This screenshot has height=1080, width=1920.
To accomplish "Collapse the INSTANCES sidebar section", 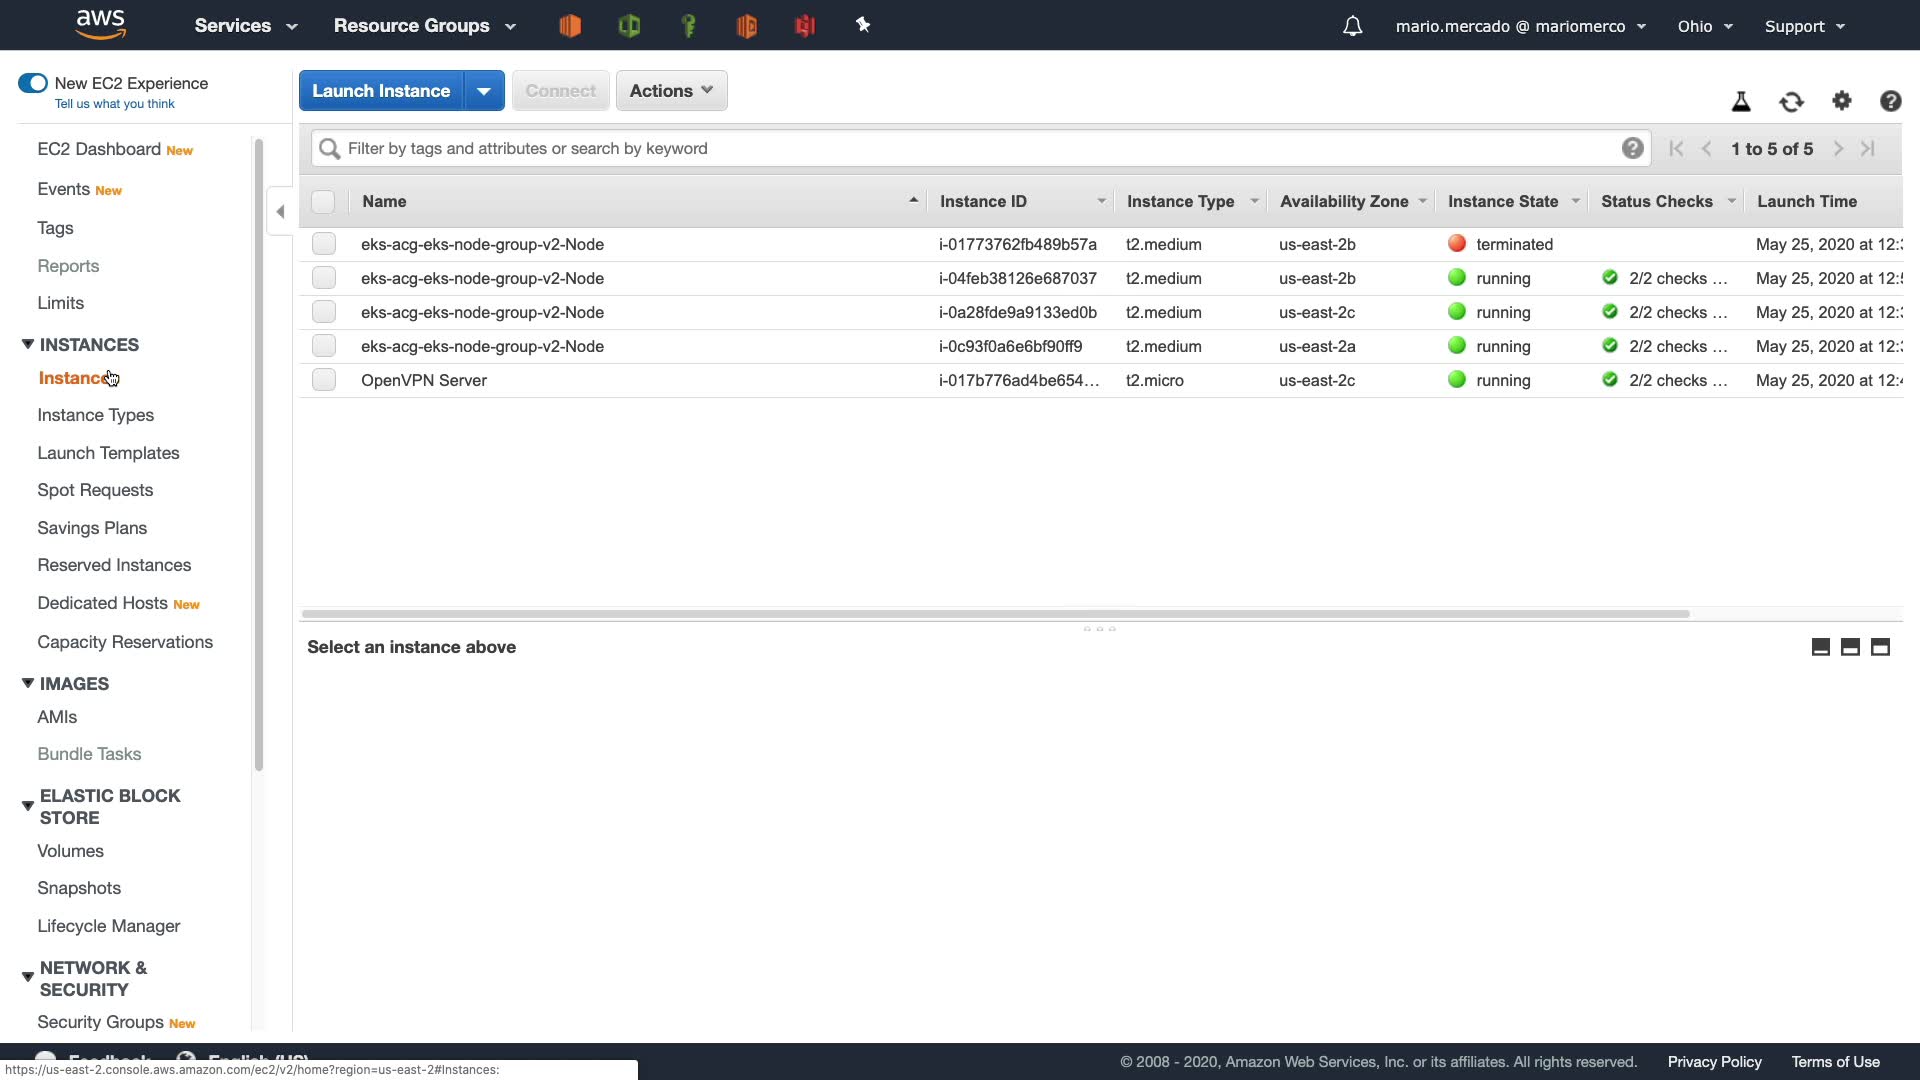I will (x=28, y=344).
